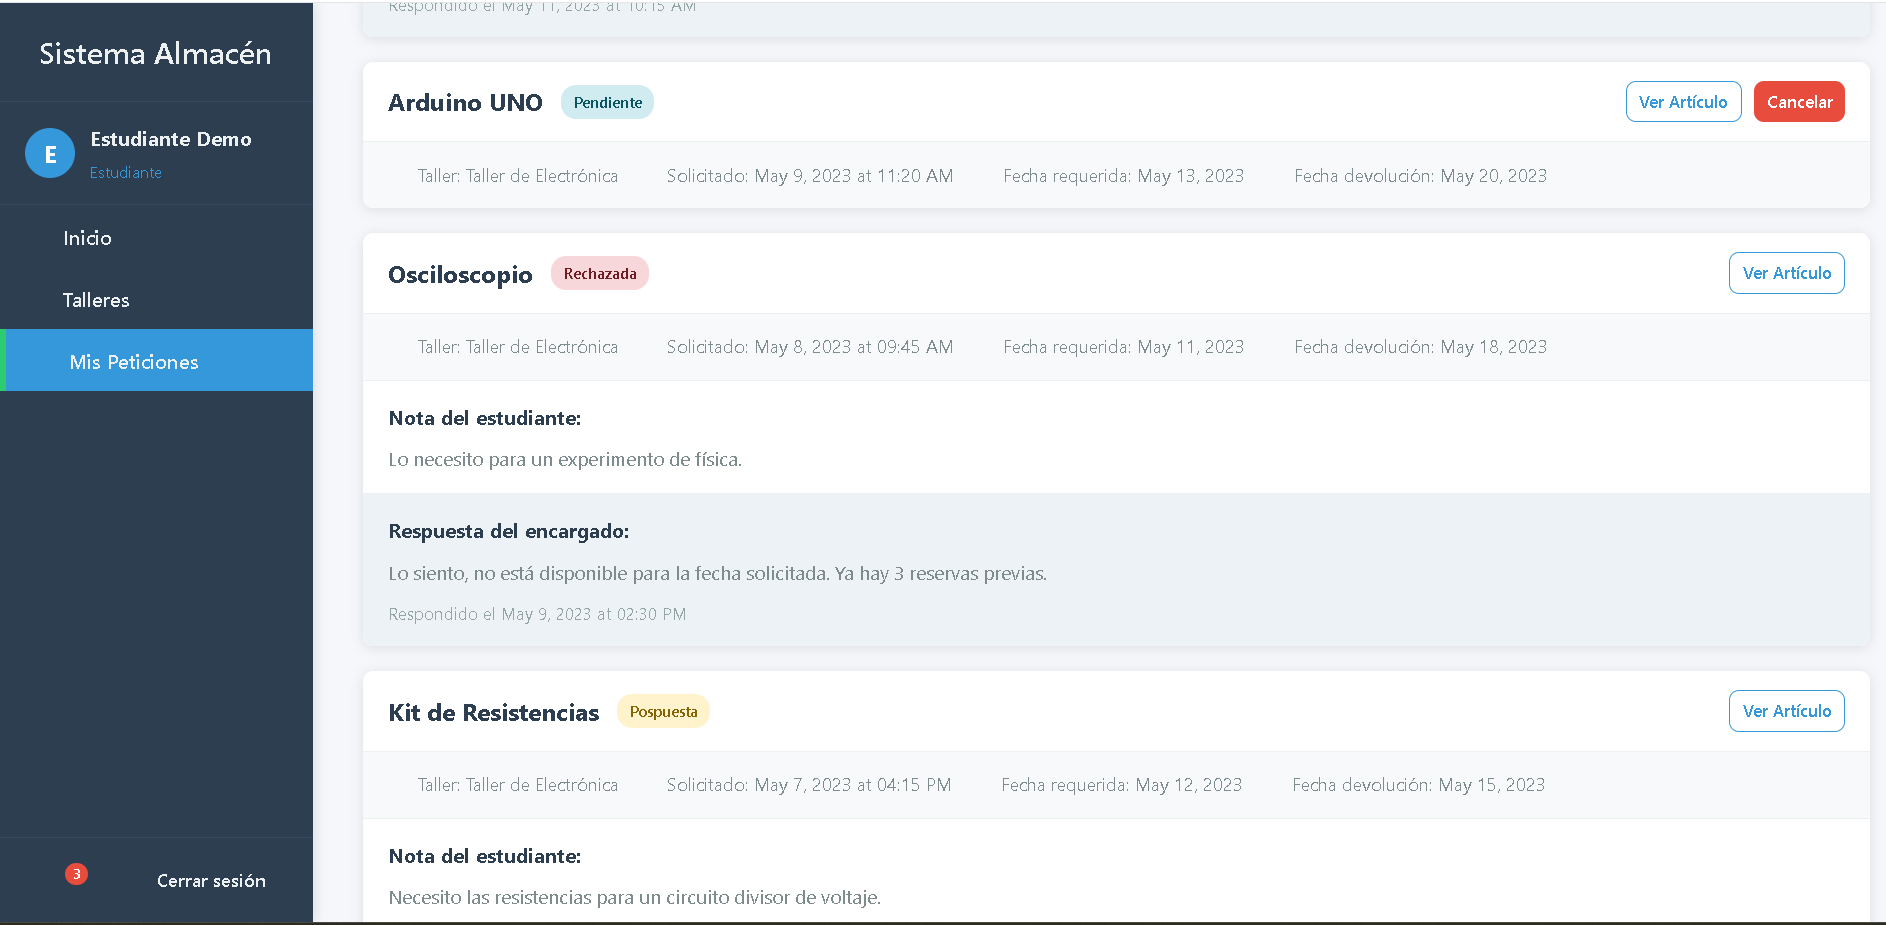Click the blue "E" user avatar
The height and width of the screenshot is (925, 1886).
click(50, 153)
